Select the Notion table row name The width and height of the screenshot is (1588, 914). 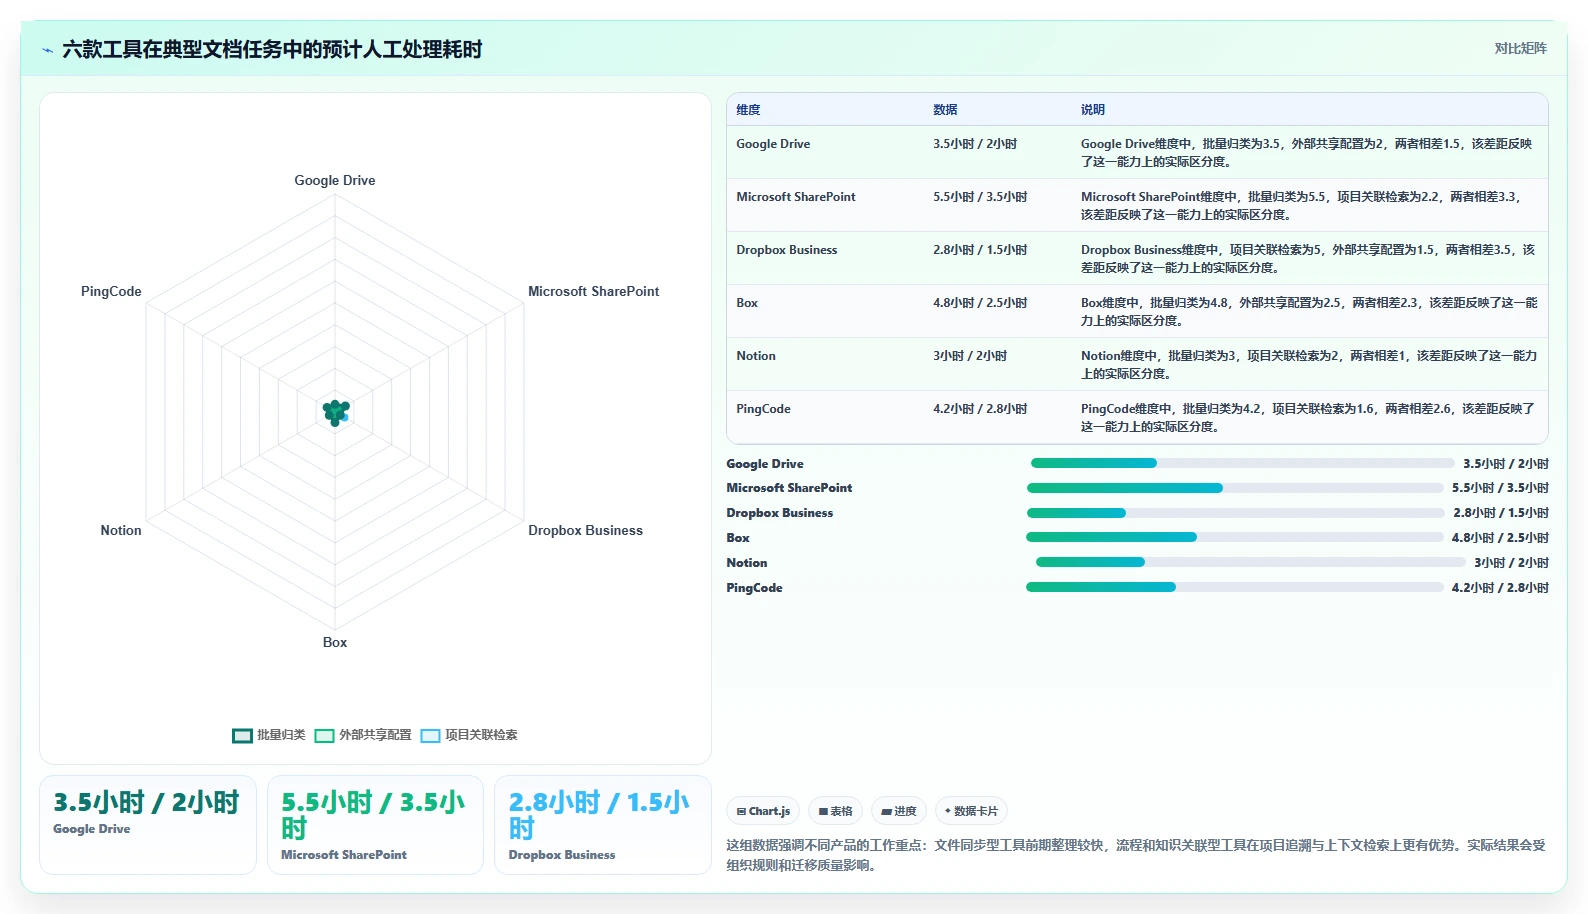(x=756, y=356)
